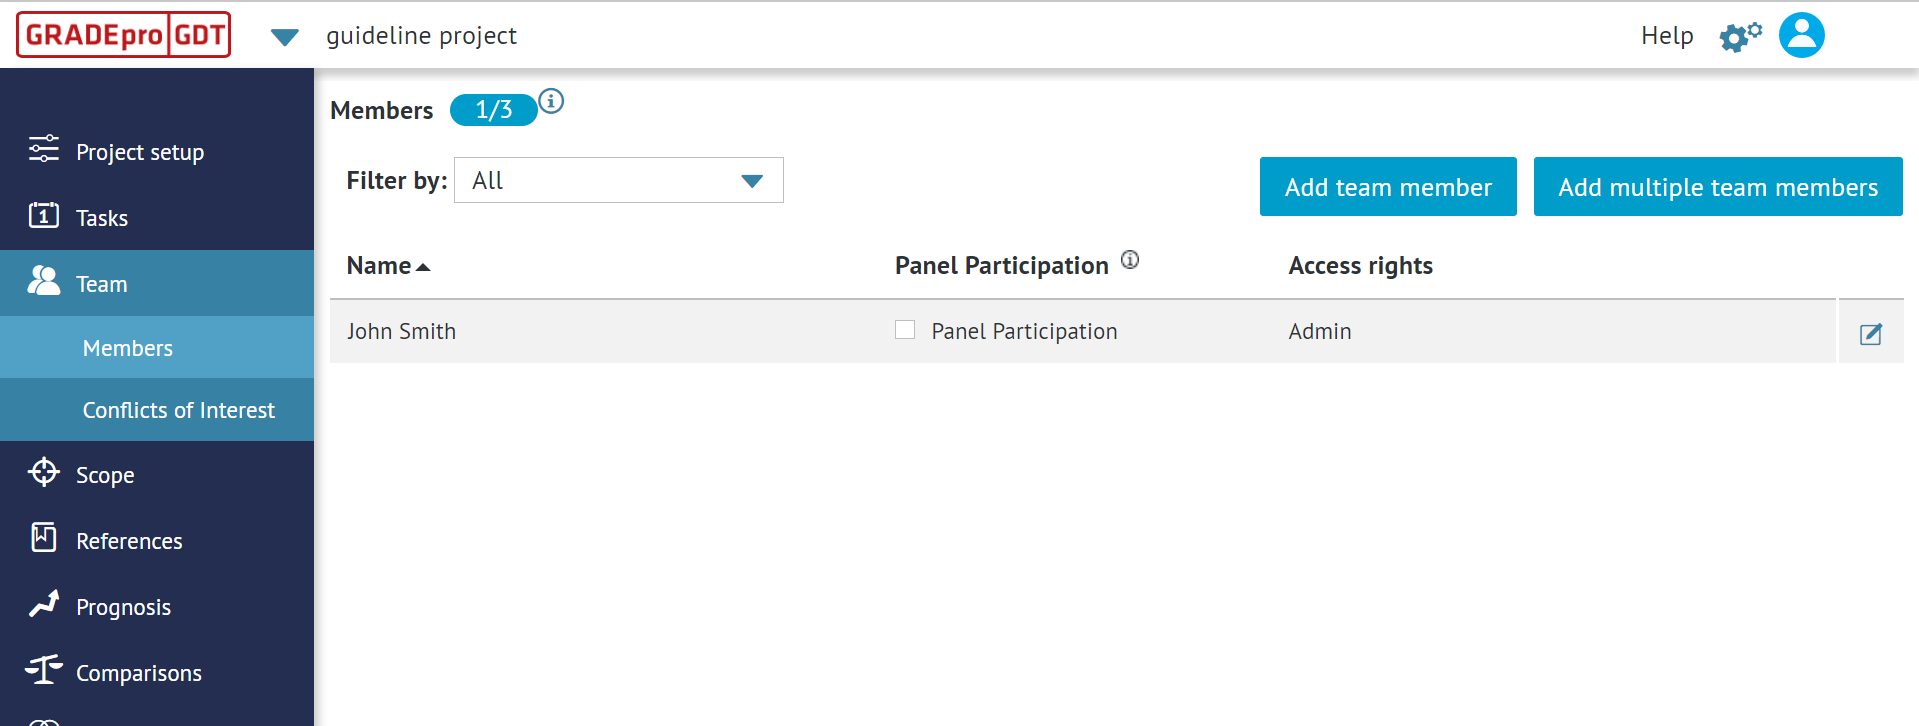Select the Prognosis arrow icon
The height and width of the screenshot is (726, 1919).
point(43,605)
